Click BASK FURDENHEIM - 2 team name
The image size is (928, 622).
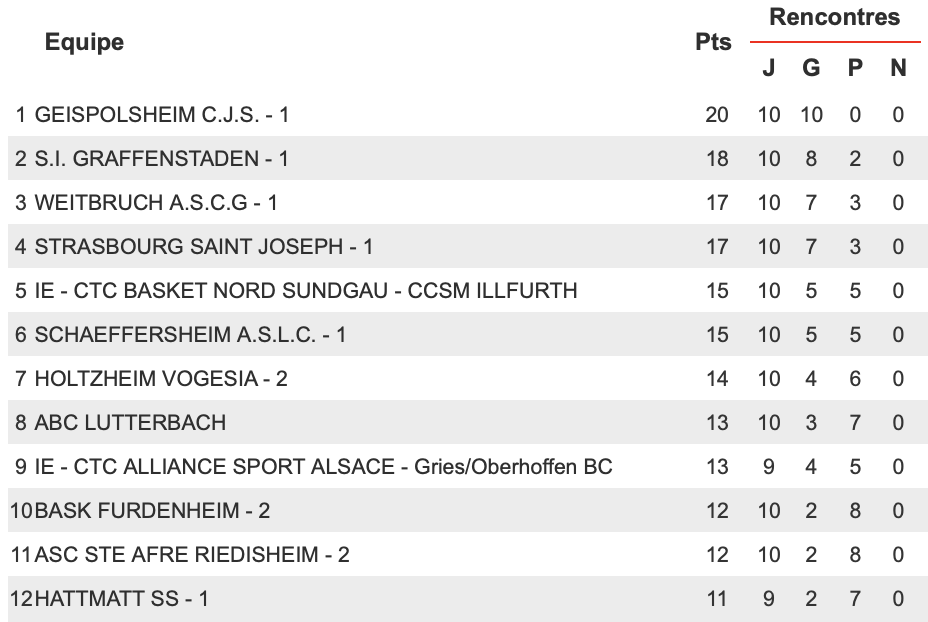[152, 510]
